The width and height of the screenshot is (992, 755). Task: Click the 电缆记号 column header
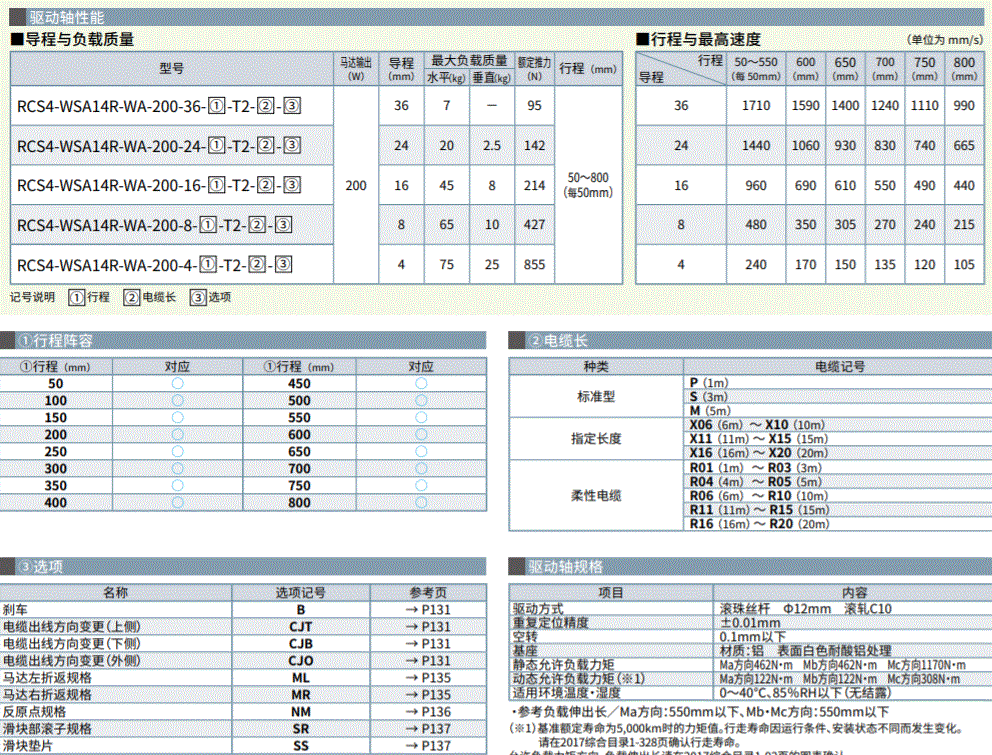[x=840, y=366]
